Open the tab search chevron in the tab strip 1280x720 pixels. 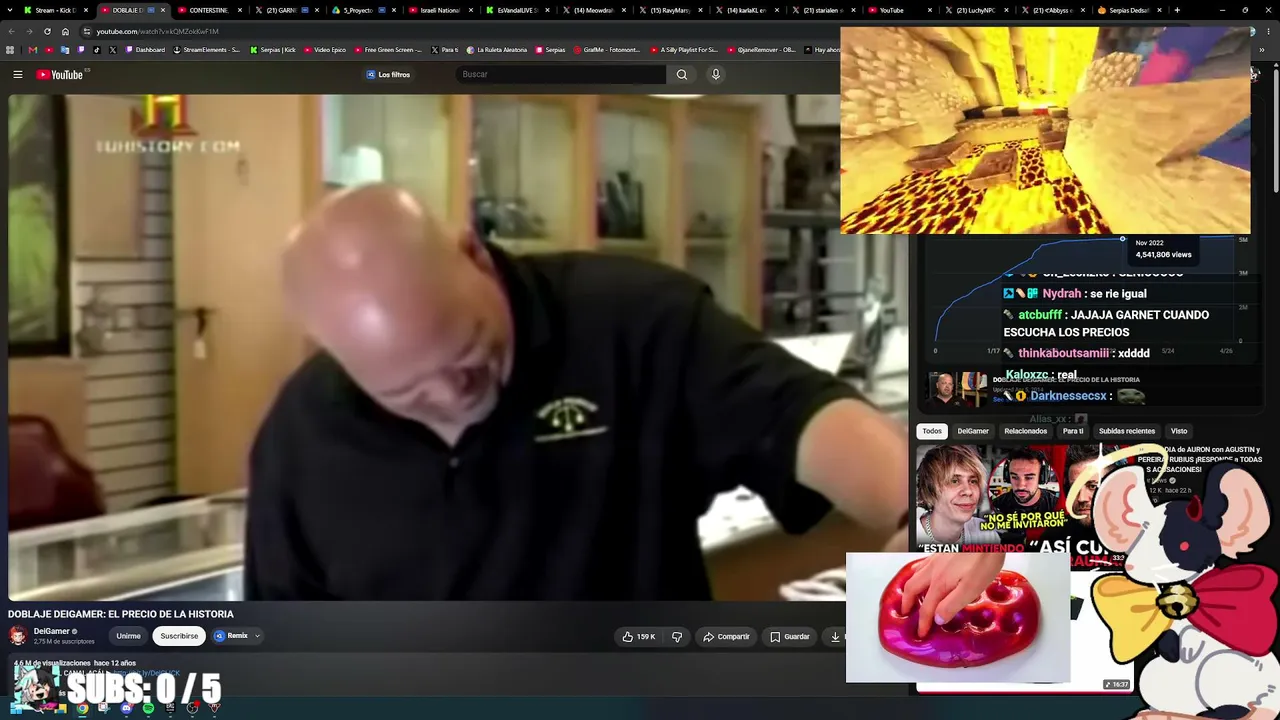point(8,10)
